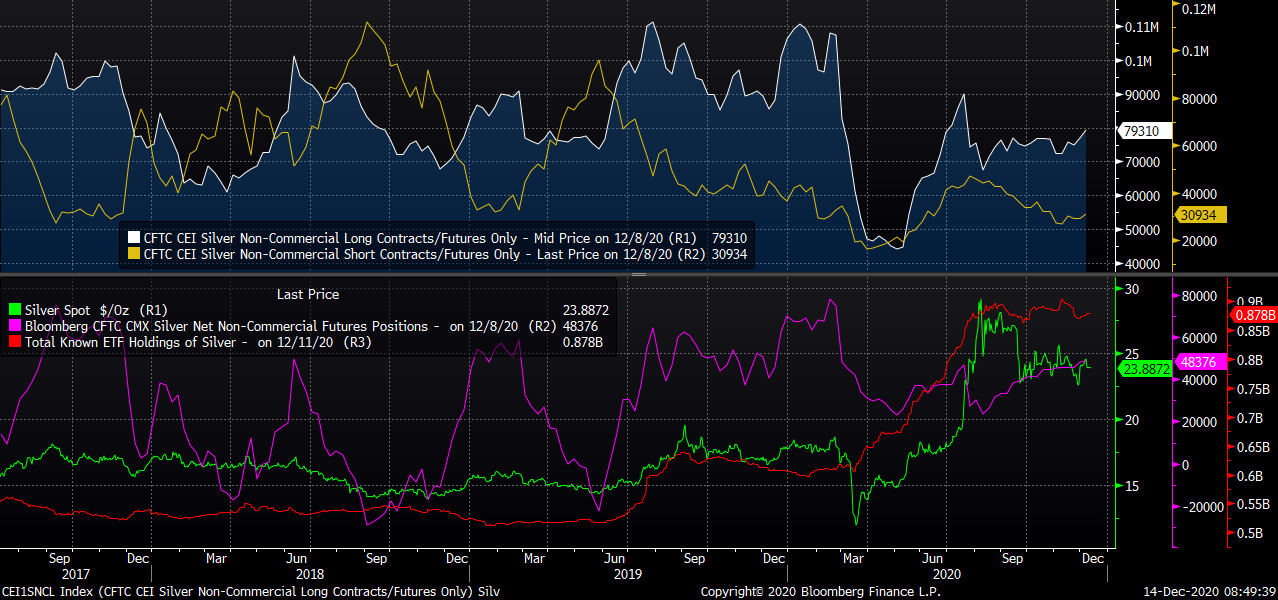Click the green 23.8872 price tag
The width and height of the screenshot is (1278, 600).
(x=1144, y=369)
